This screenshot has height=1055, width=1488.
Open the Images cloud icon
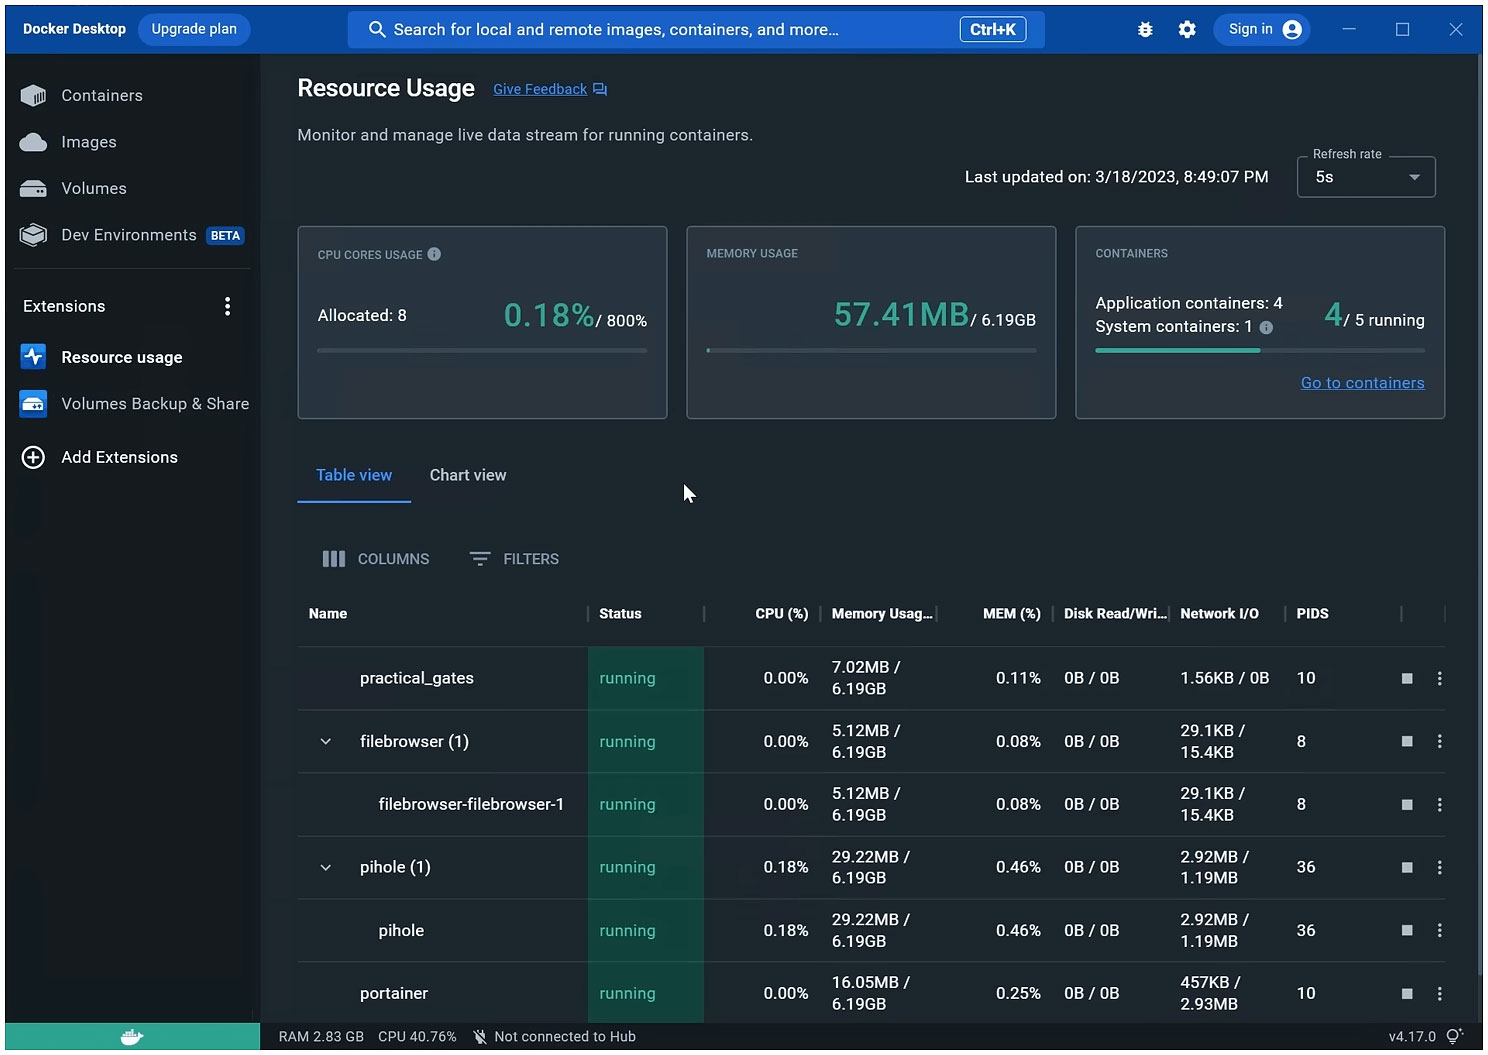coord(33,142)
